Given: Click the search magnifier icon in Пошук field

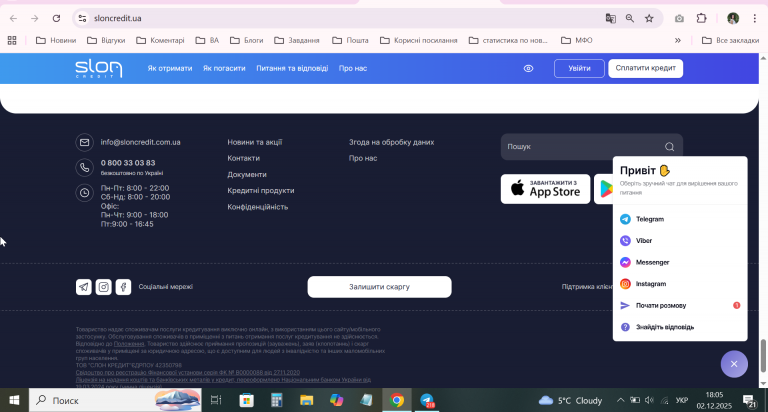Looking at the screenshot, I should [x=669, y=146].
